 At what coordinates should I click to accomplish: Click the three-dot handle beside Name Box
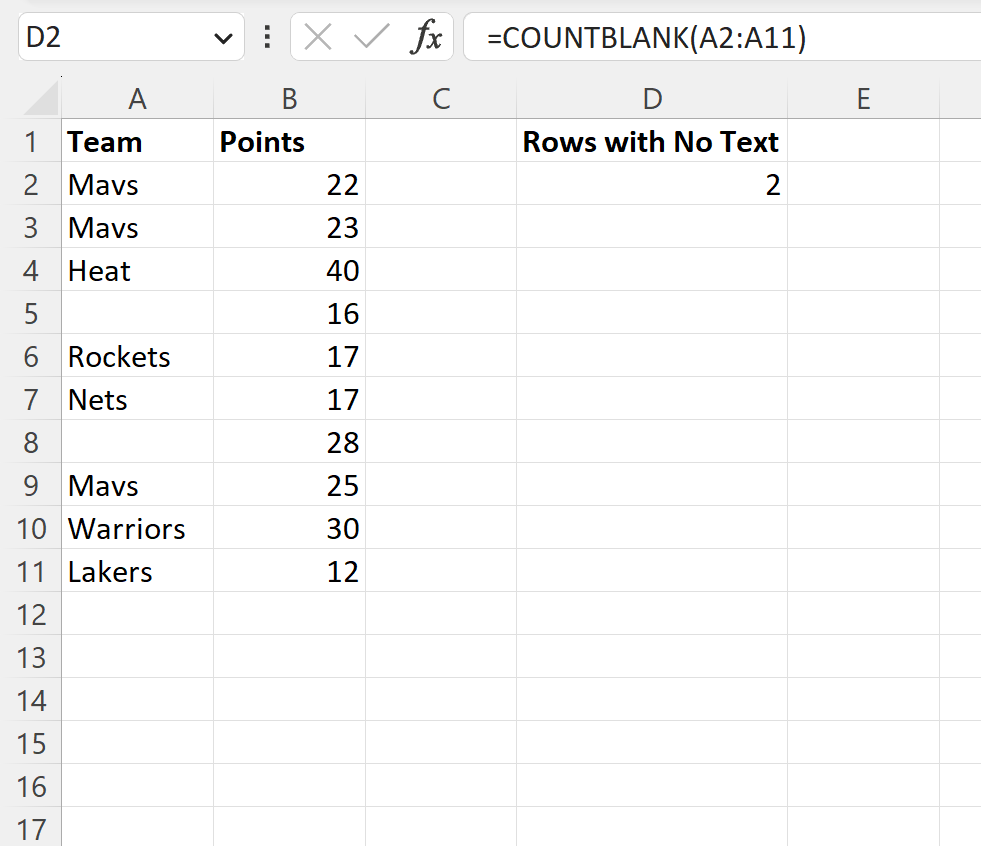click(x=267, y=38)
